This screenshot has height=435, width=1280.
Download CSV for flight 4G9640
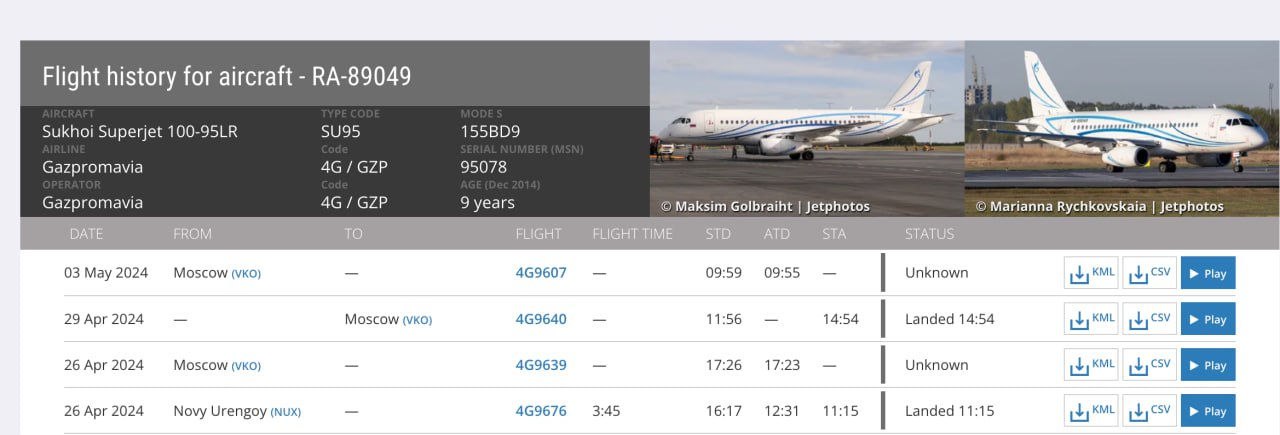(1149, 319)
